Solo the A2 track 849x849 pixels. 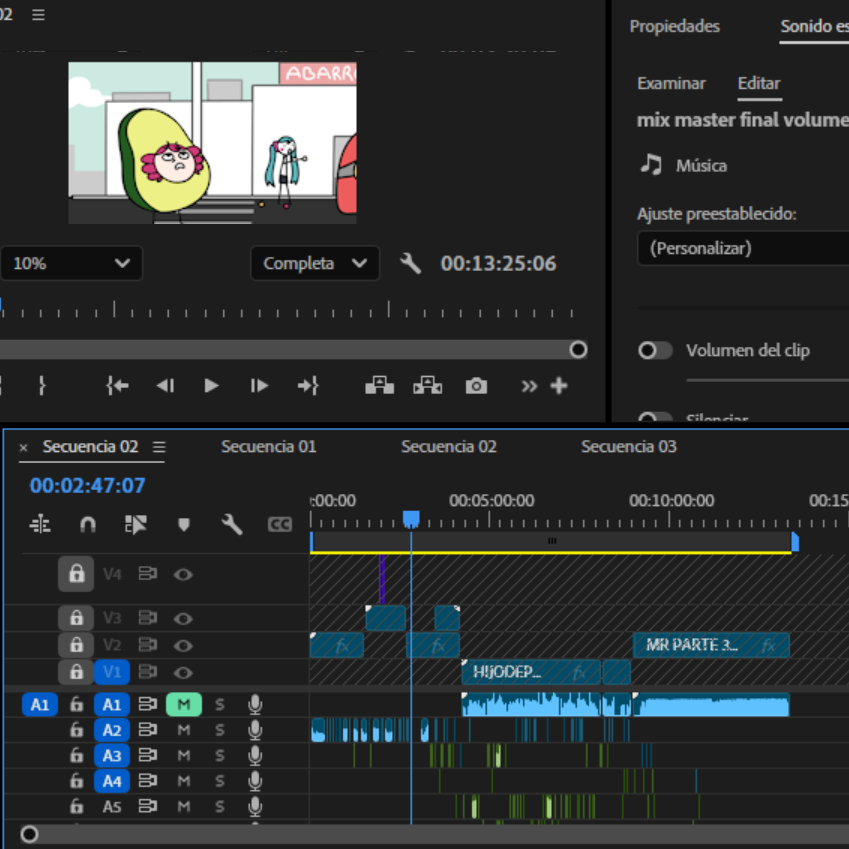219,730
